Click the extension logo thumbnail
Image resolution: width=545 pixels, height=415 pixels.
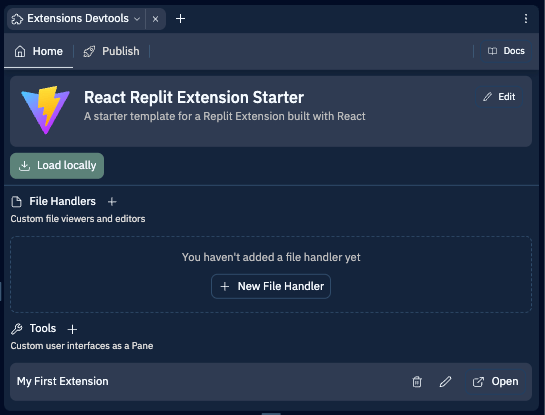pos(46,110)
